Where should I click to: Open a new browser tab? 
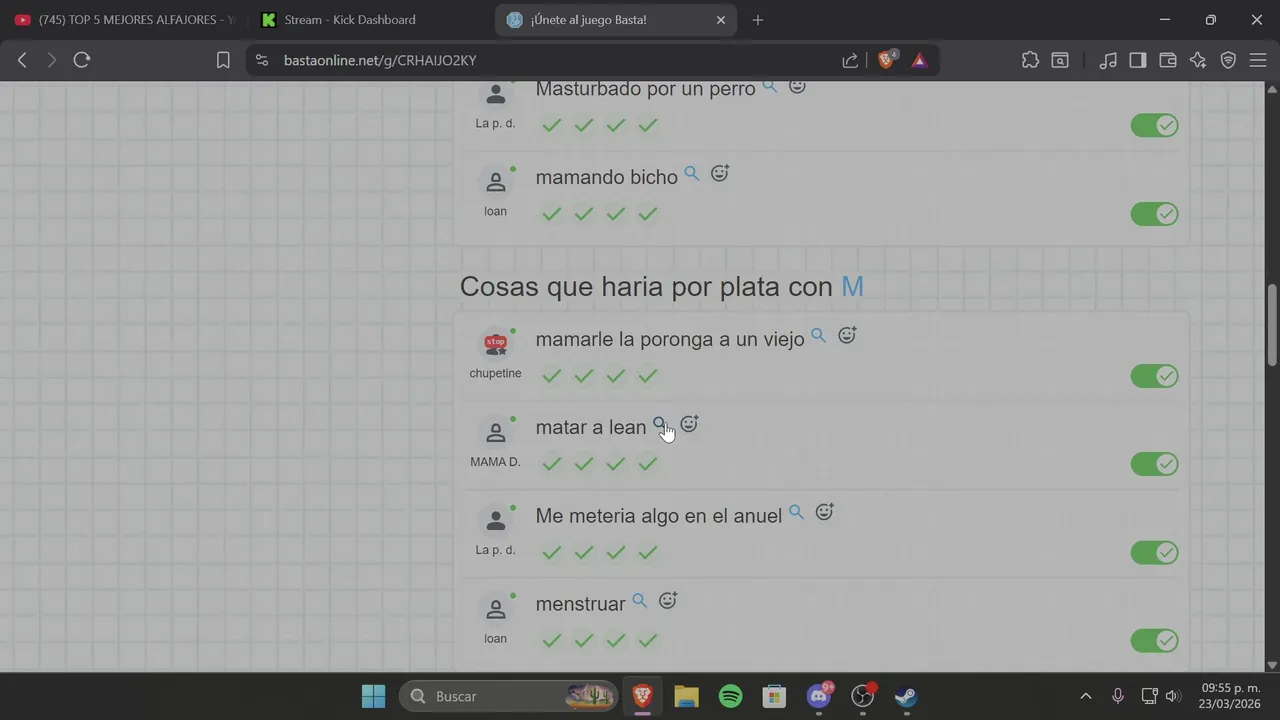tap(758, 20)
